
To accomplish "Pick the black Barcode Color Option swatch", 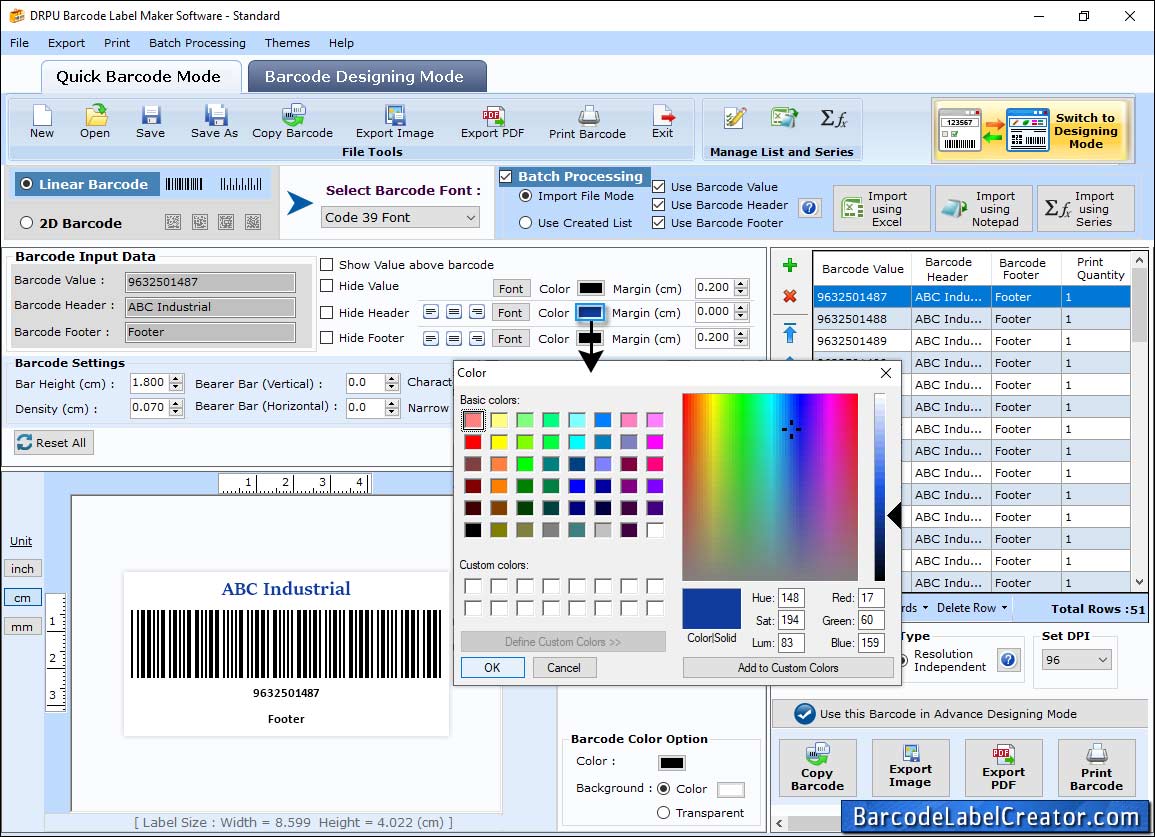I will 672,763.
